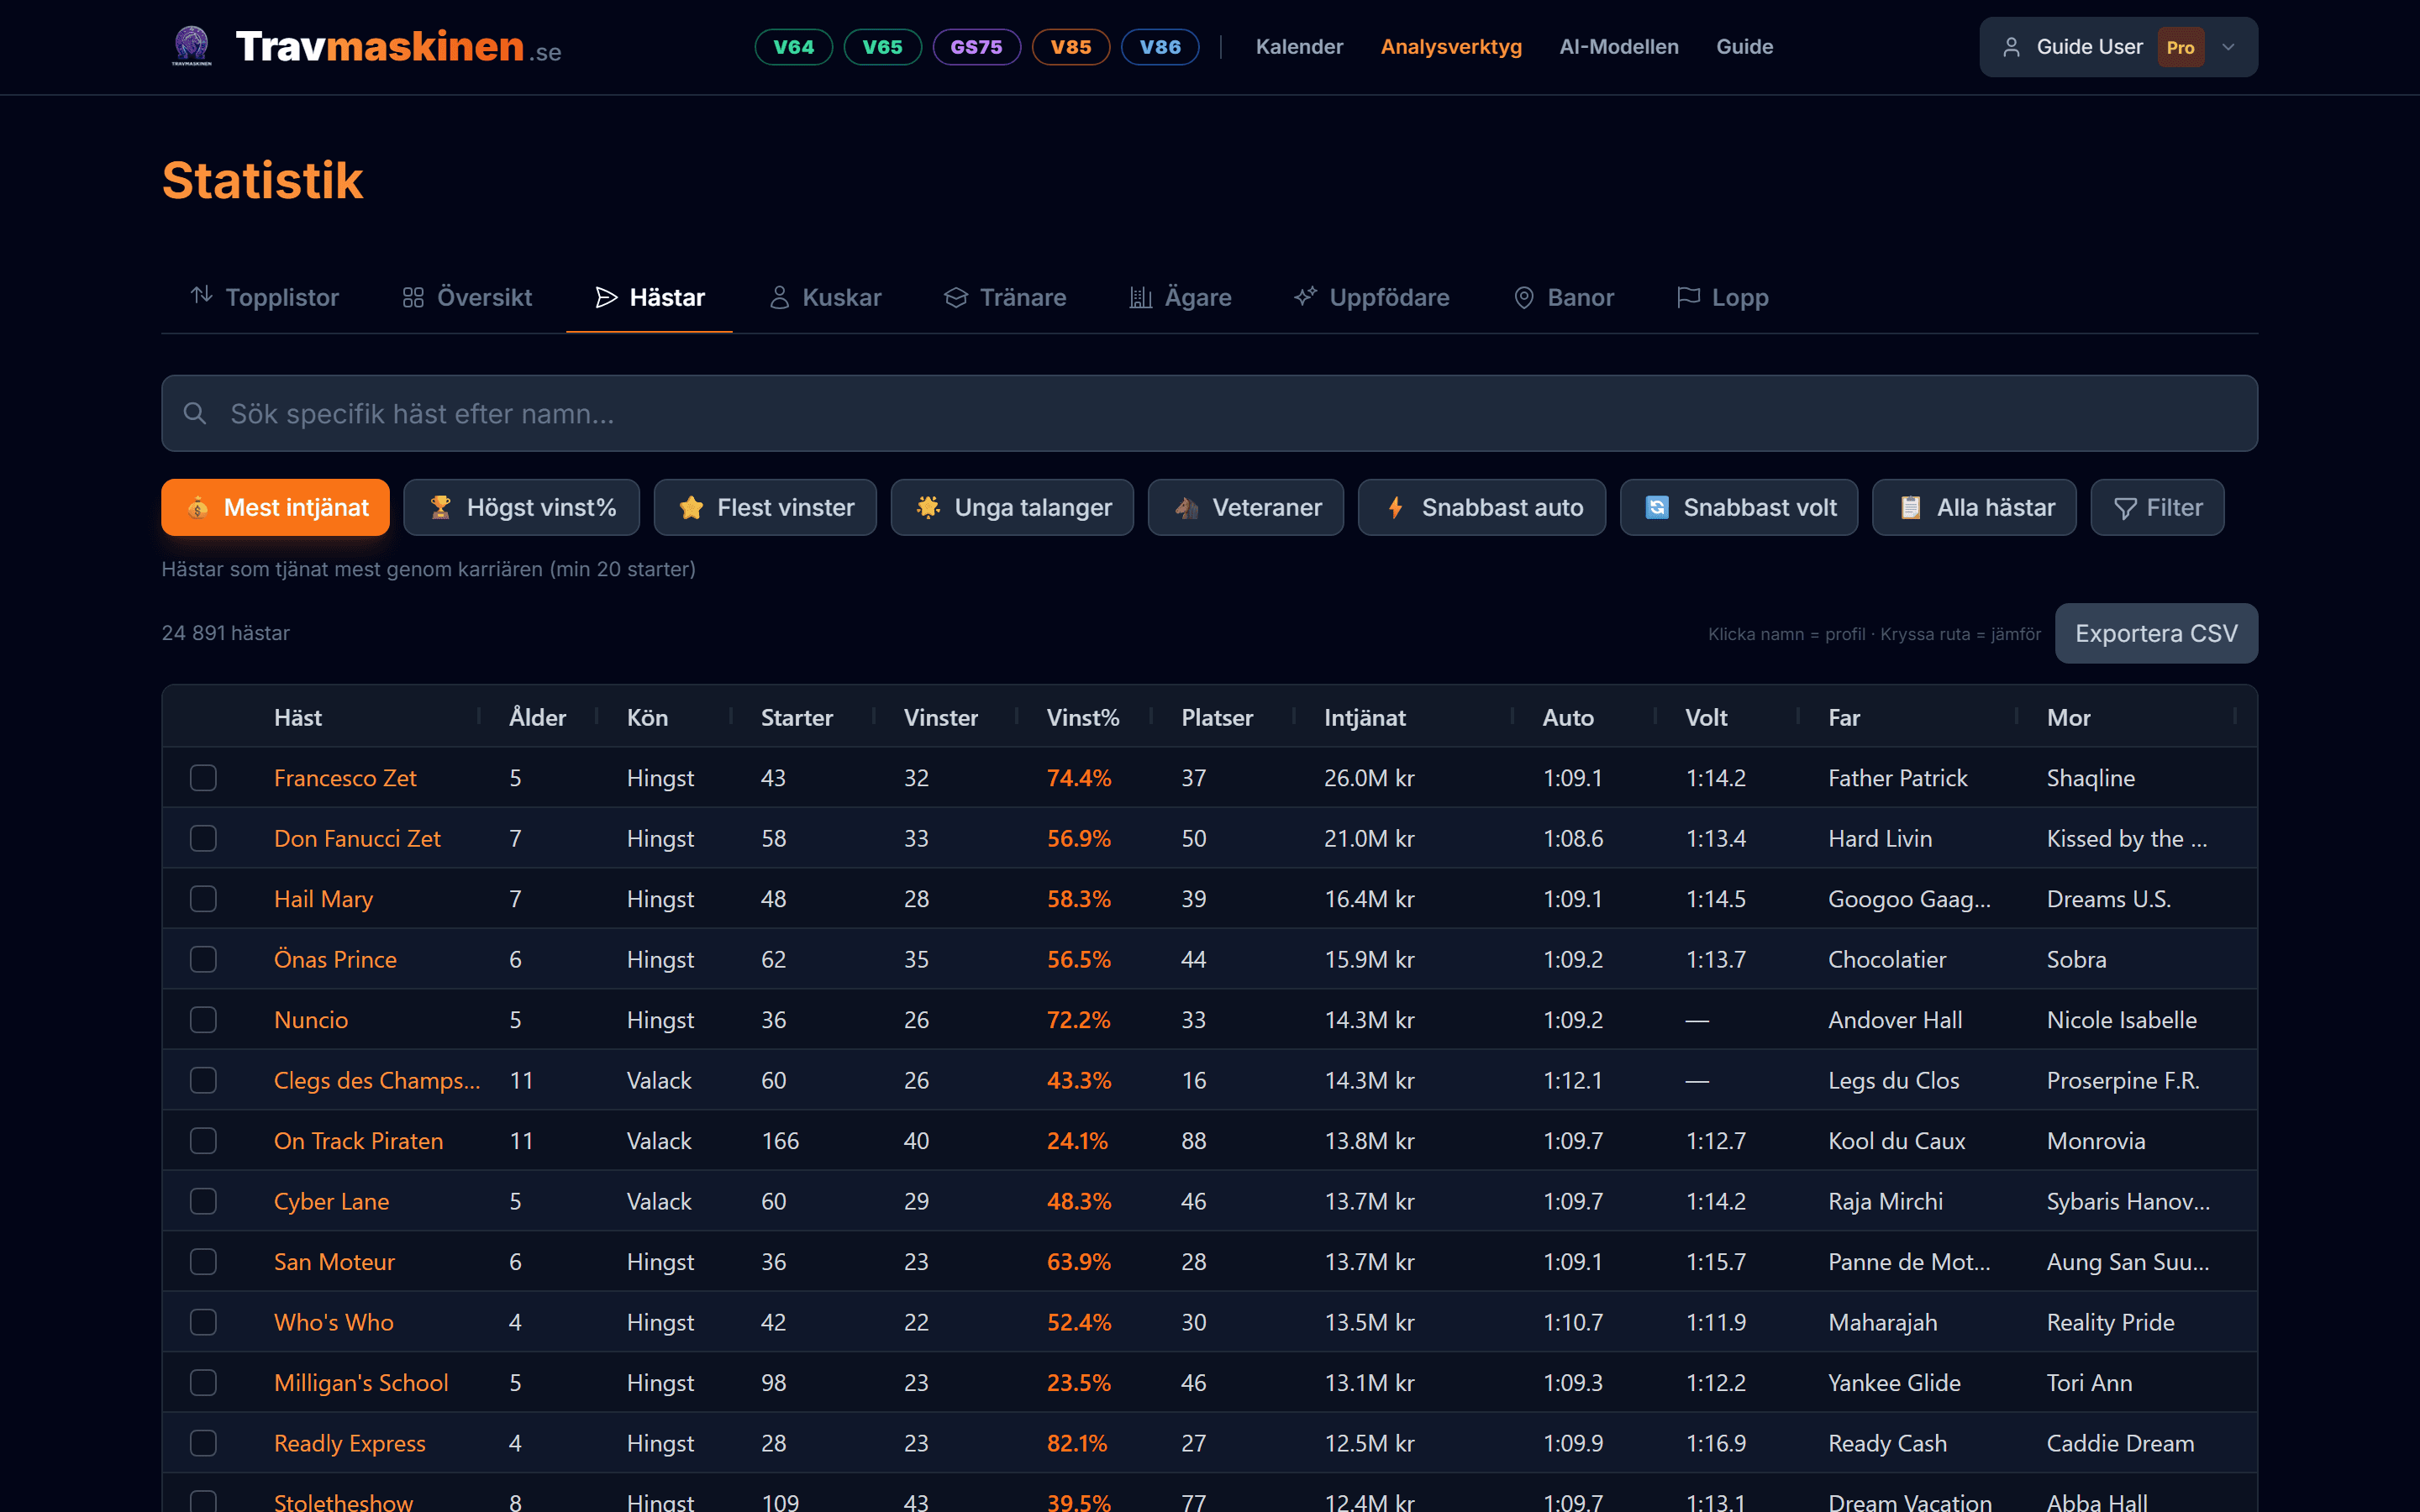Click the clipboard icon on Alla hästar
The height and width of the screenshot is (1512, 2420).
[1910, 508]
